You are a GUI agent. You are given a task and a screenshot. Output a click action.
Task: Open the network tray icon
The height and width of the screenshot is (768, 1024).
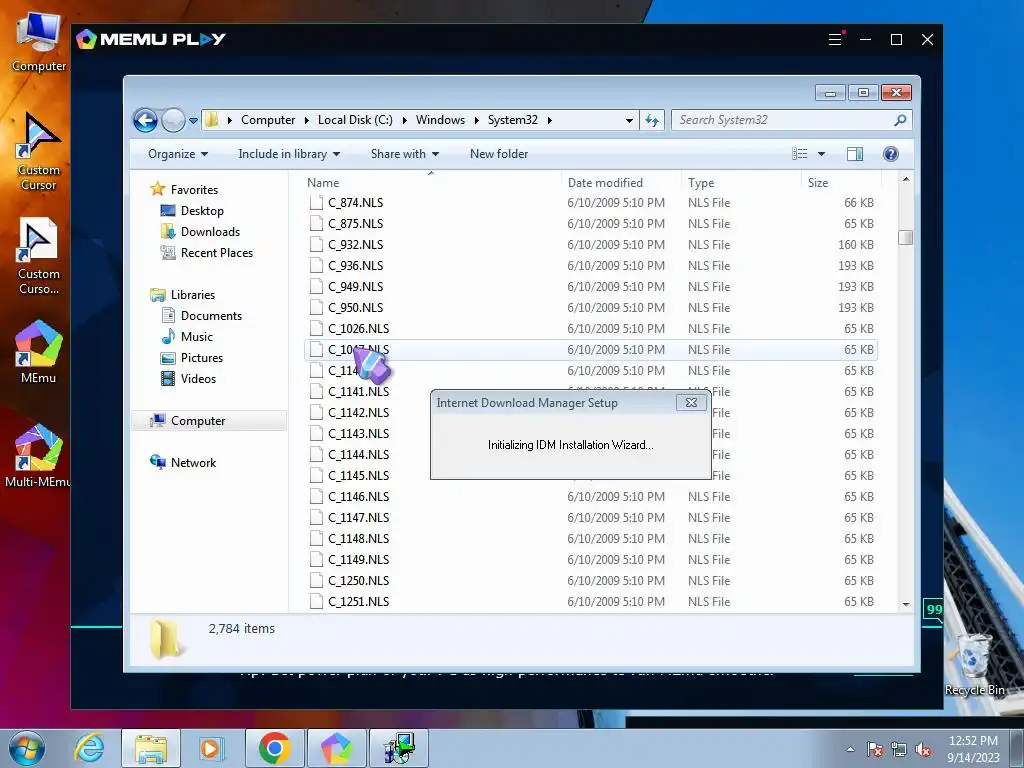coord(899,749)
